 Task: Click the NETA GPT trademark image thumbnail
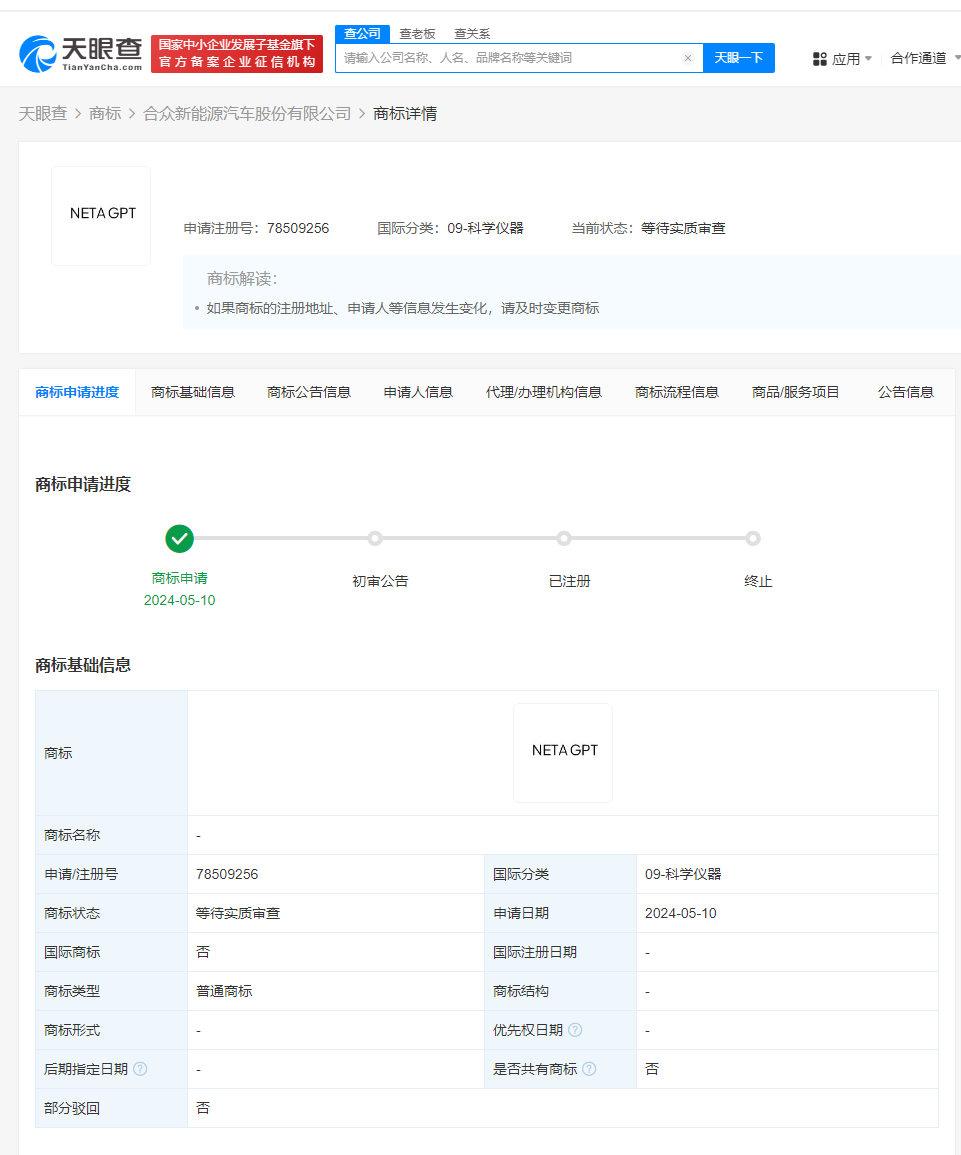[x=100, y=215]
